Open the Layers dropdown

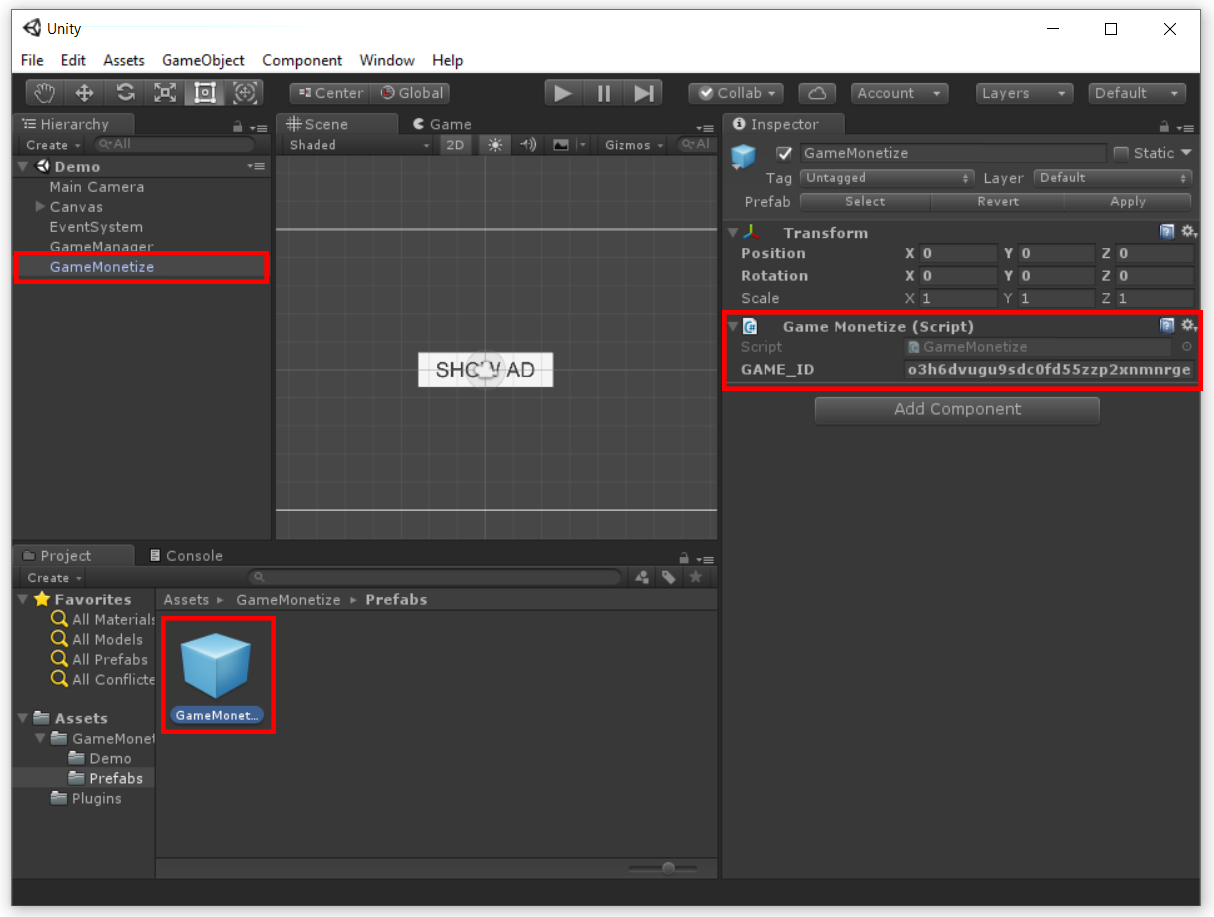[x=1024, y=93]
